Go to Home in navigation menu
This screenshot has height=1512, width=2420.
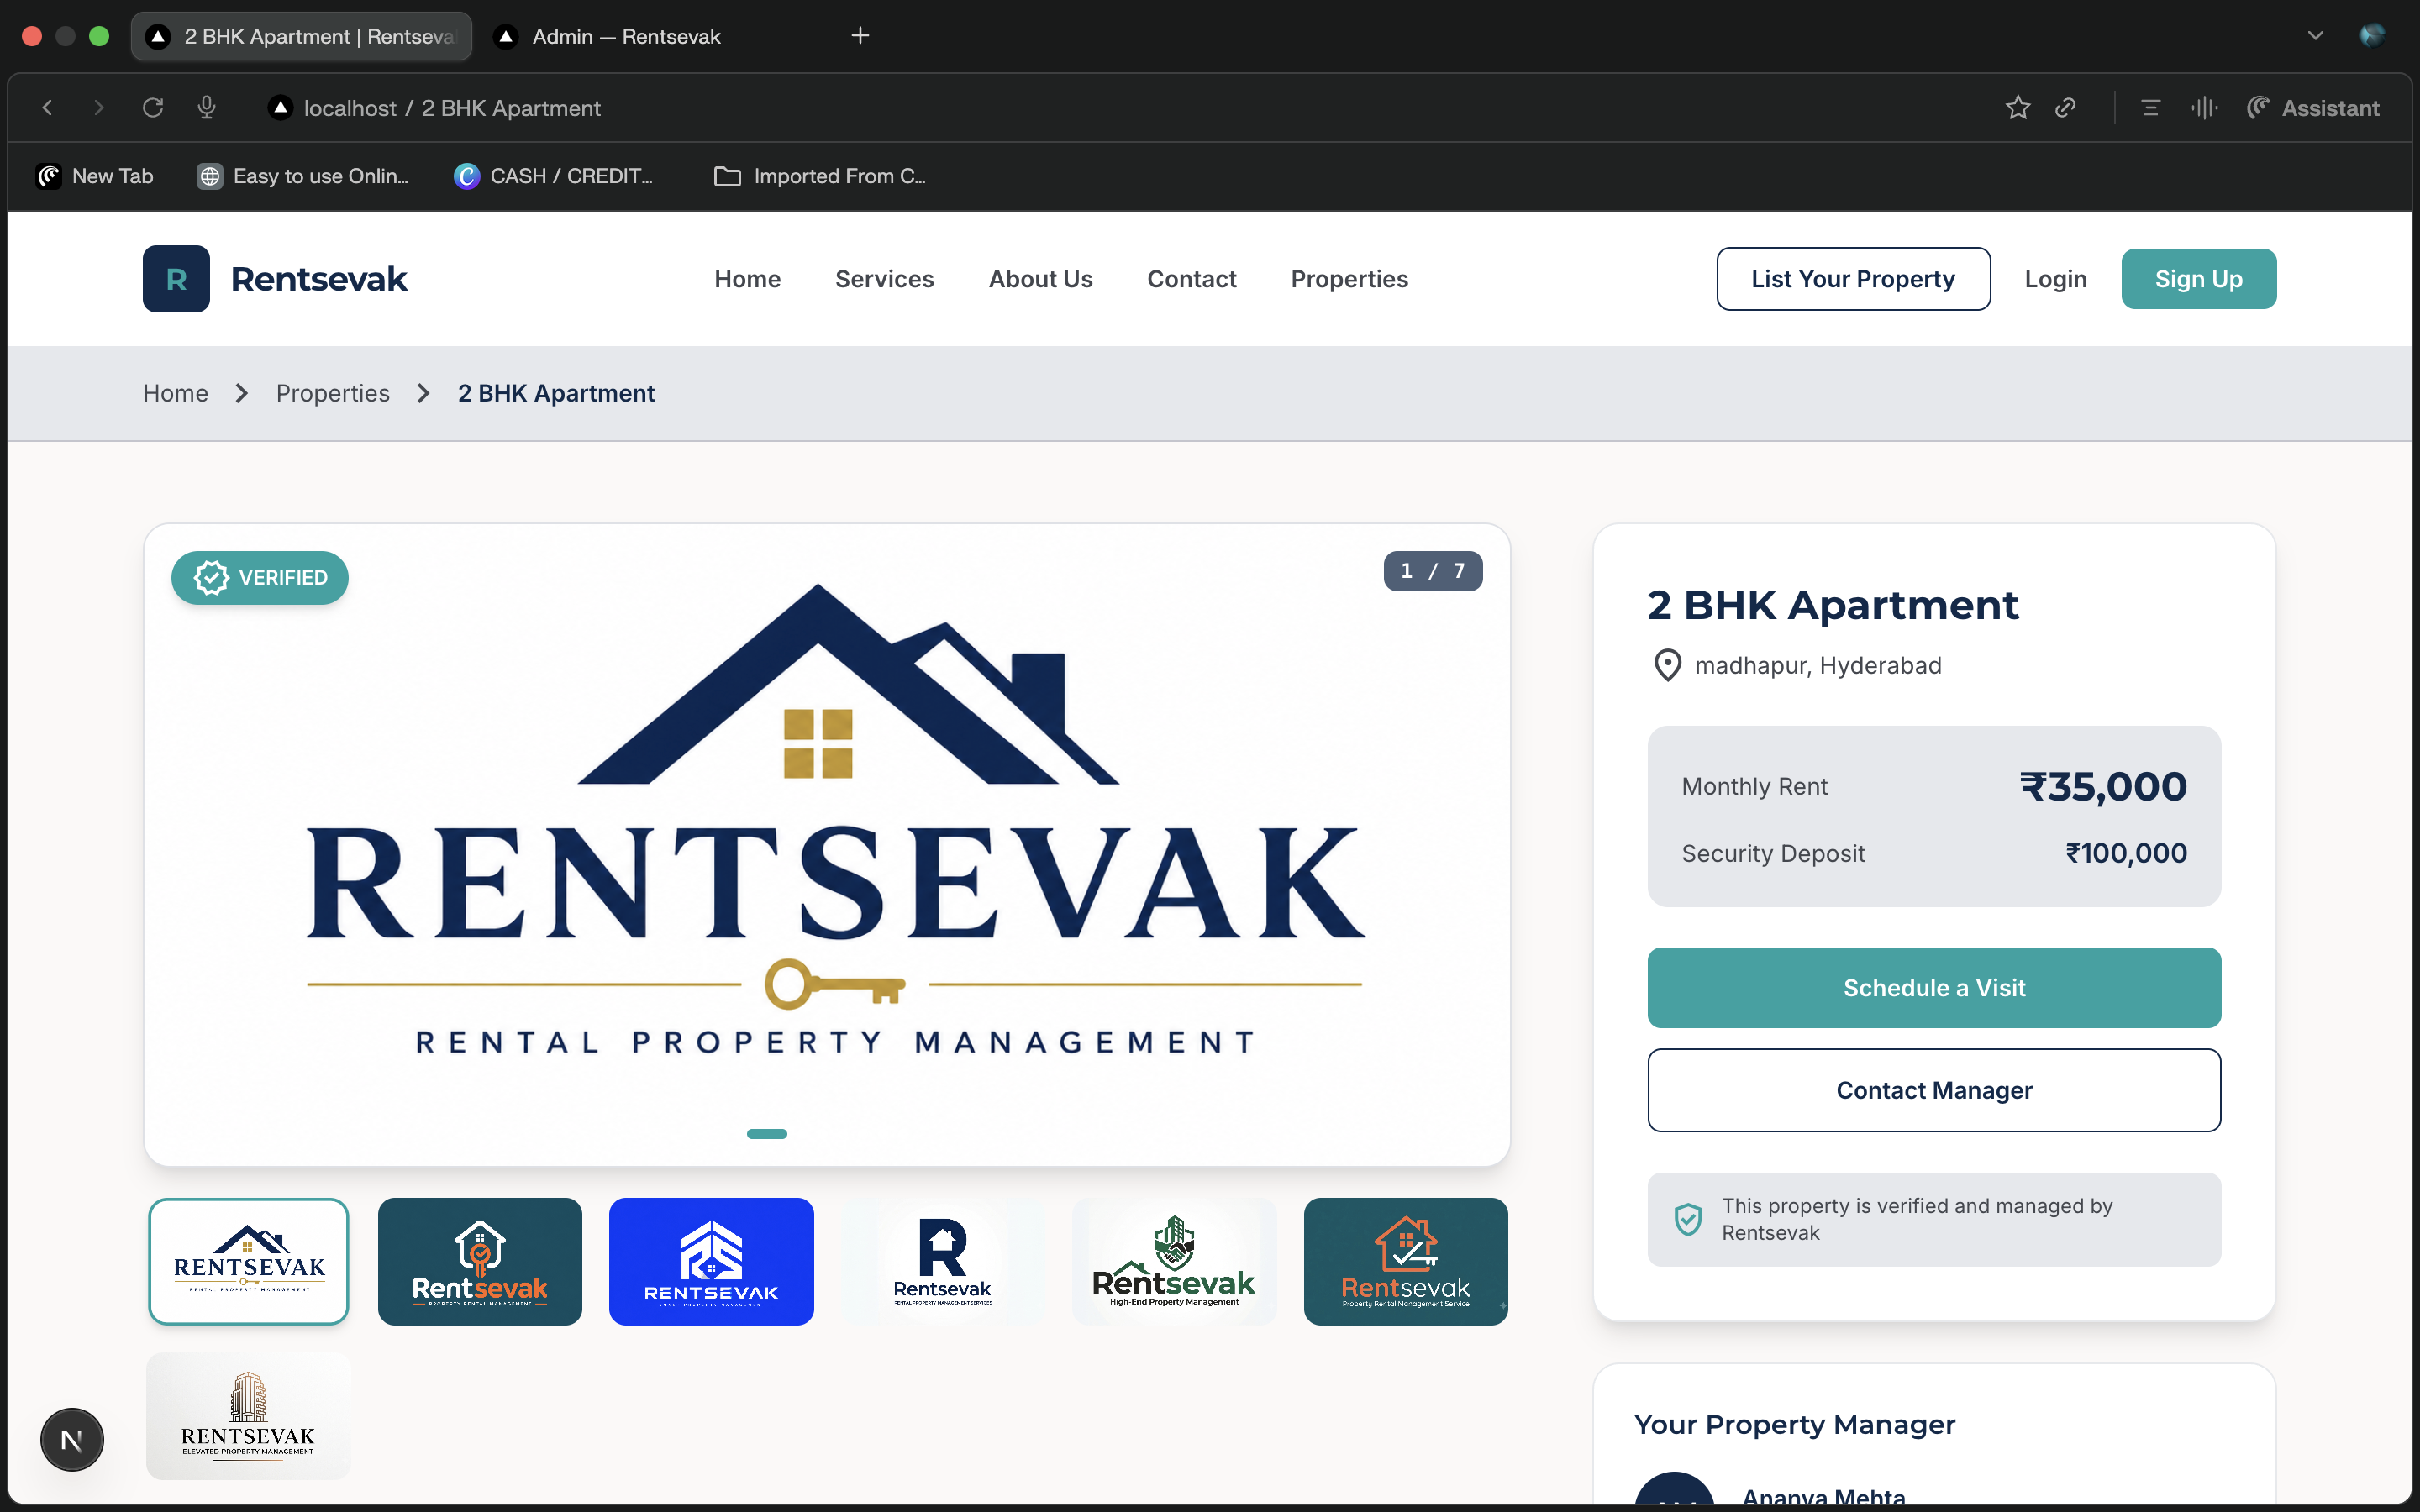[747, 279]
